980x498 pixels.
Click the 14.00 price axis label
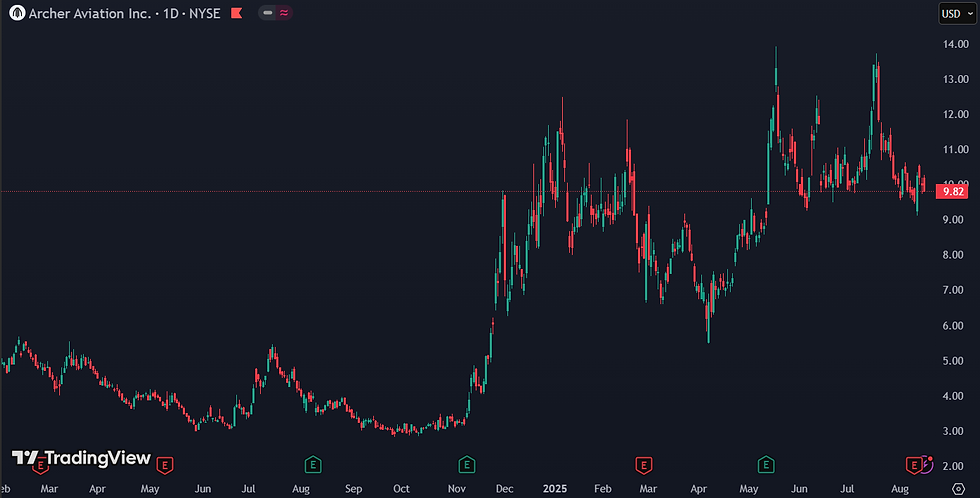[x=956, y=44]
